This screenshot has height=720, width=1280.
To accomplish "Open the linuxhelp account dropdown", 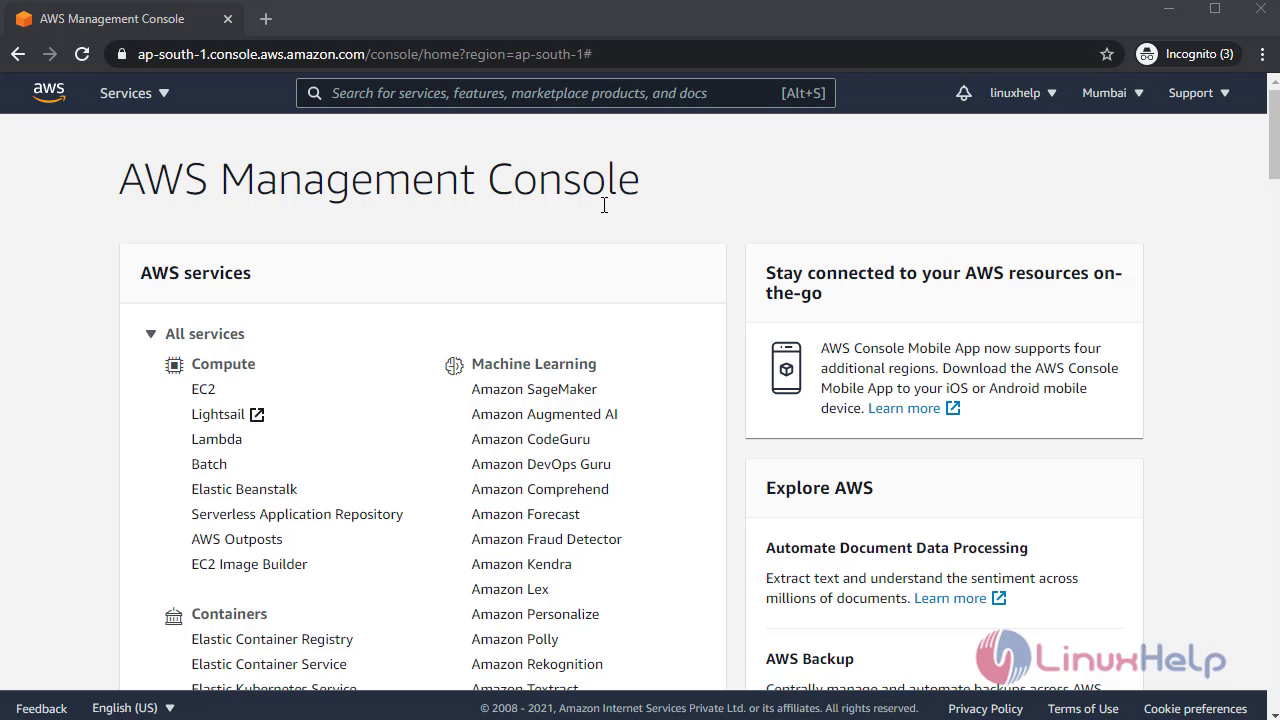I will pos(1023,93).
